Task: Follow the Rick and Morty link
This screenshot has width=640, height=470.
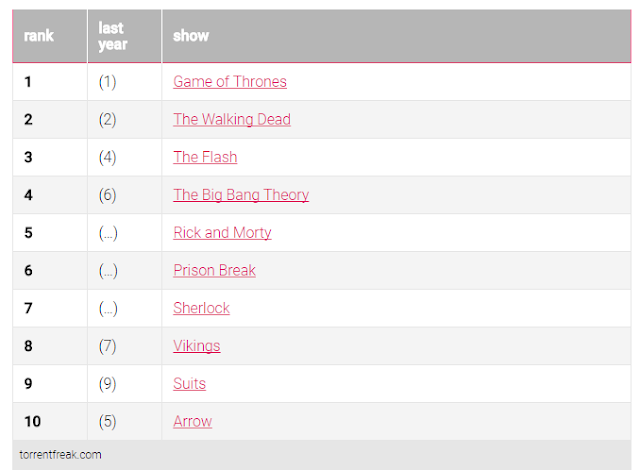Action: [x=222, y=233]
